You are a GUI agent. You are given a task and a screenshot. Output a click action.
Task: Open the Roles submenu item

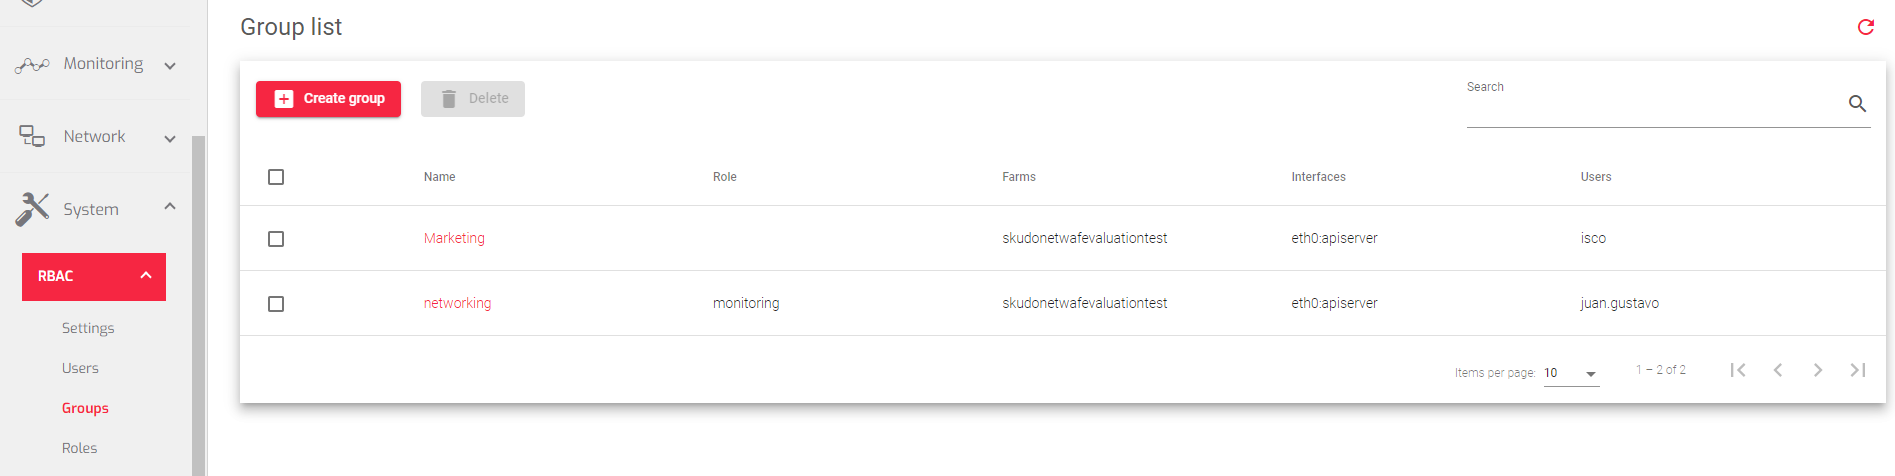79,448
